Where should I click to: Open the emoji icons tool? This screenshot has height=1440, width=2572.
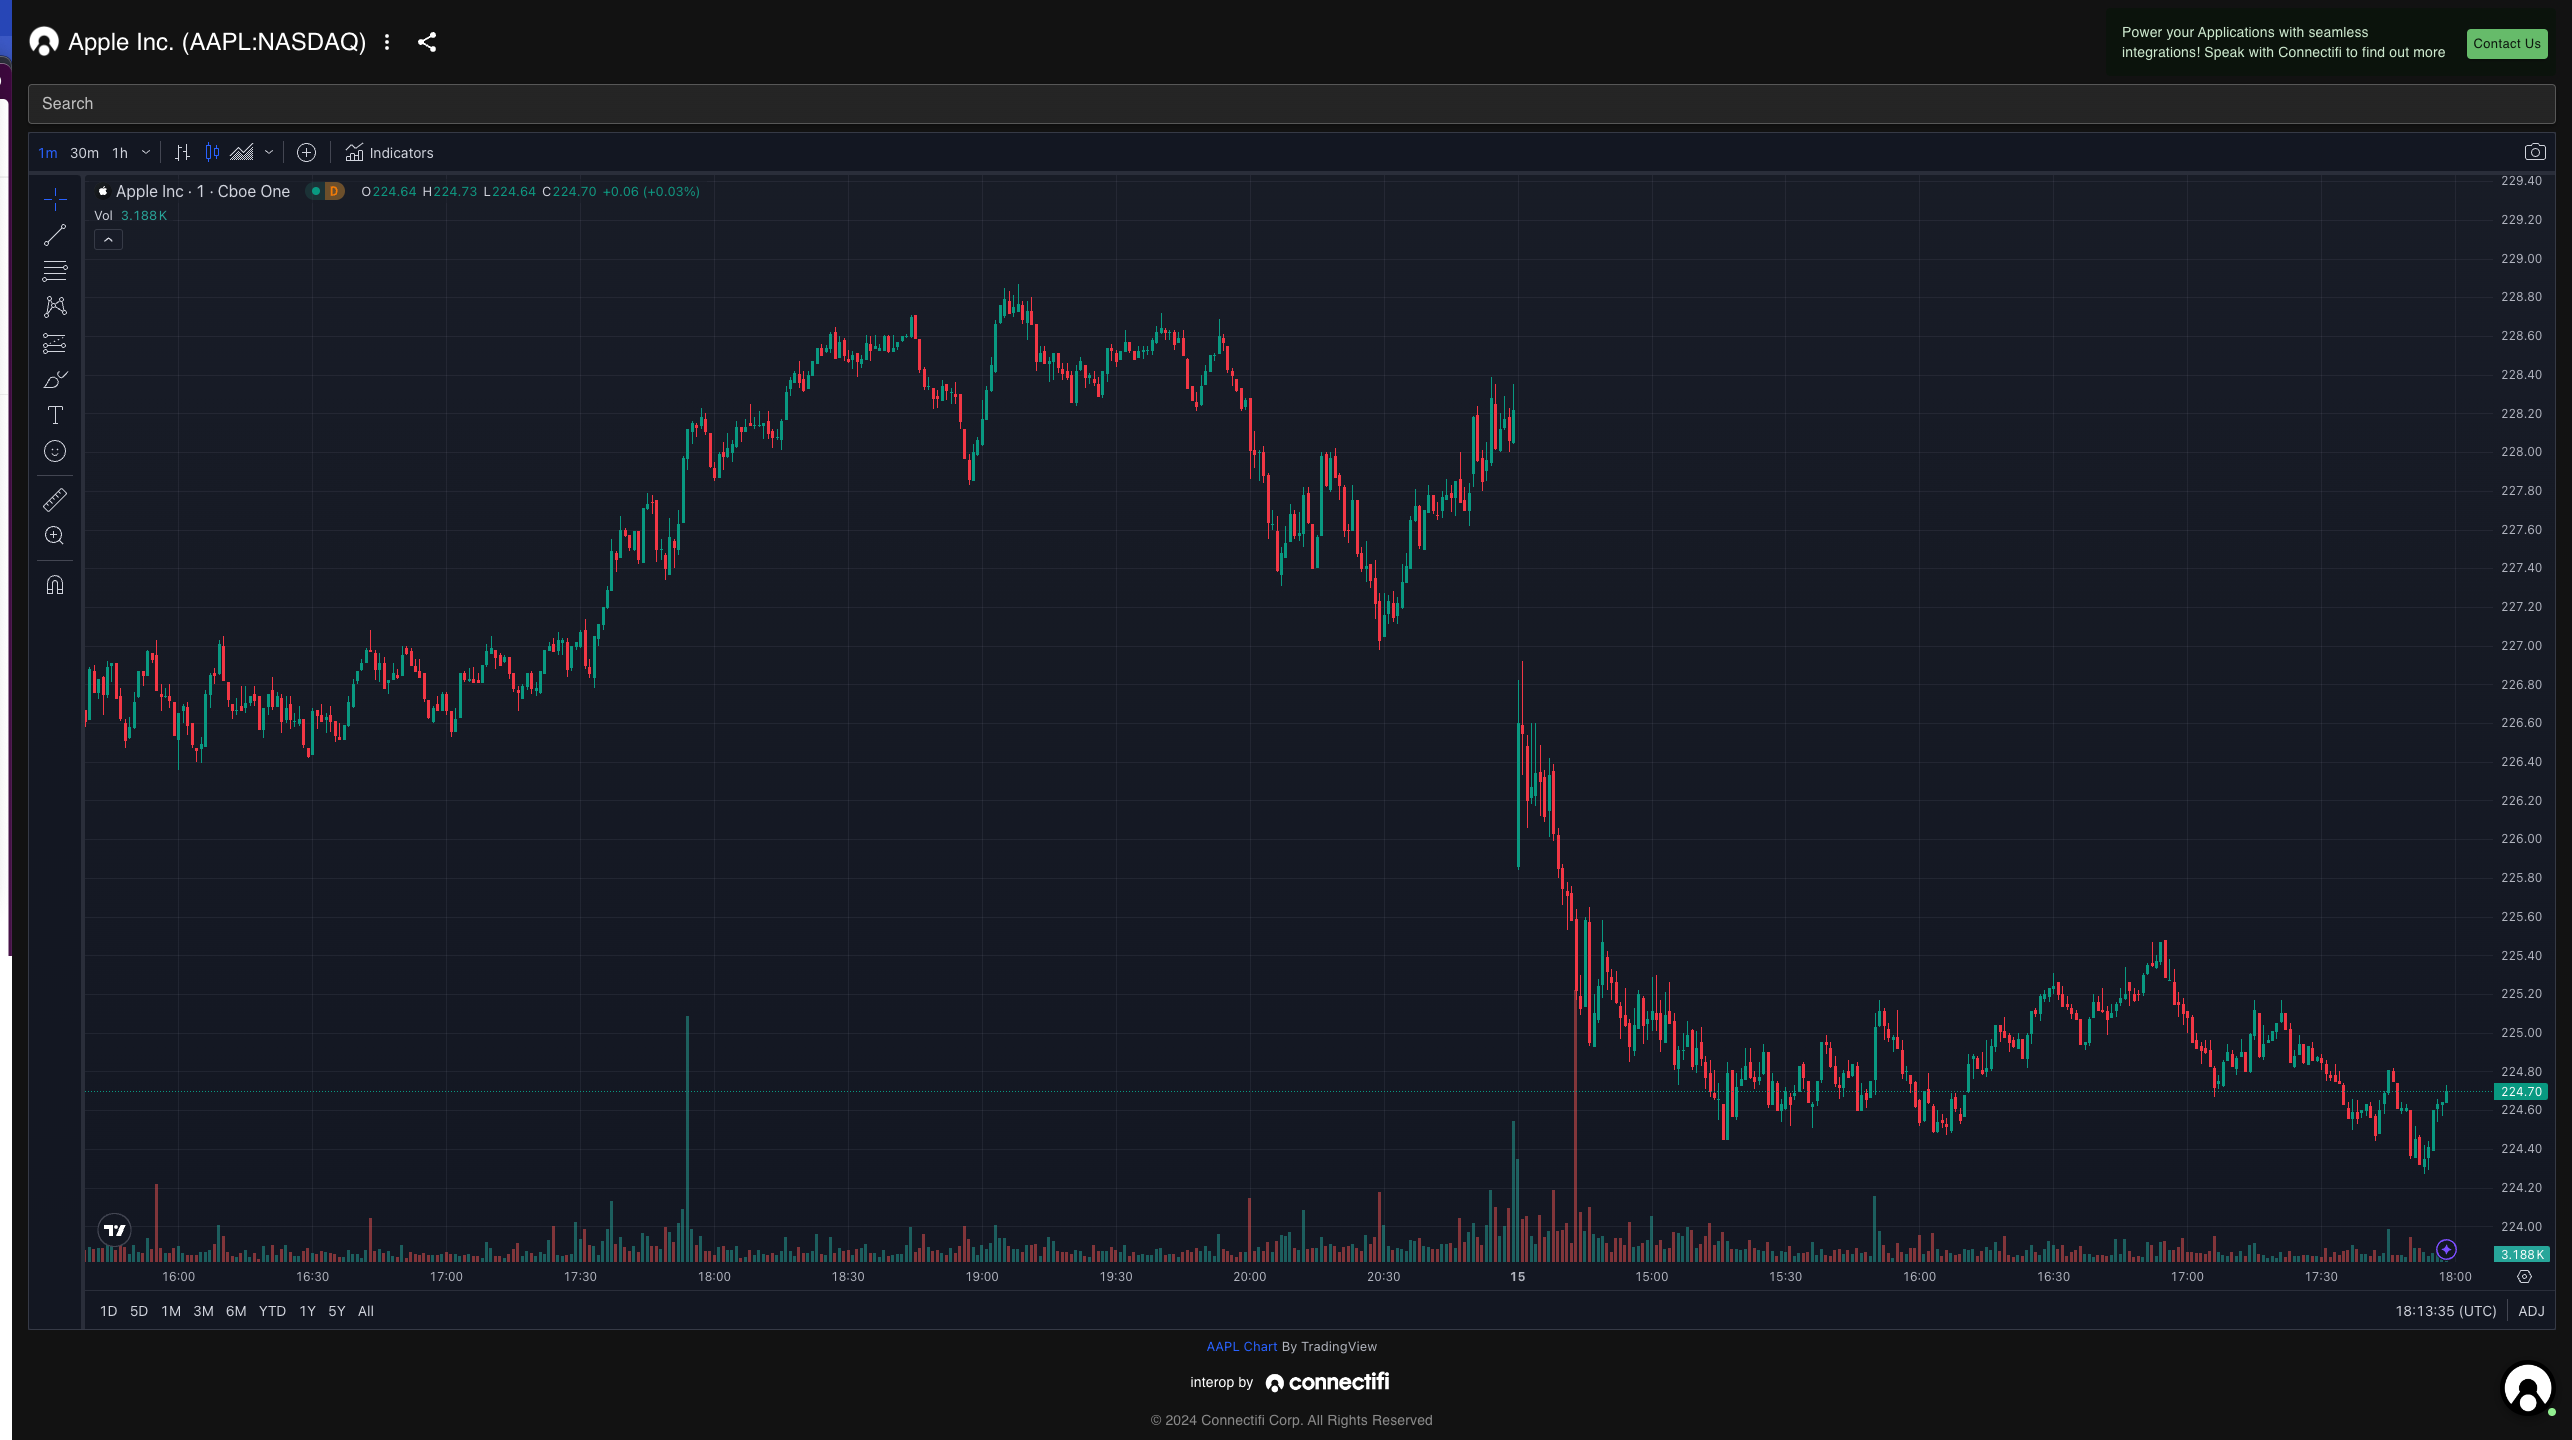point(55,451)
